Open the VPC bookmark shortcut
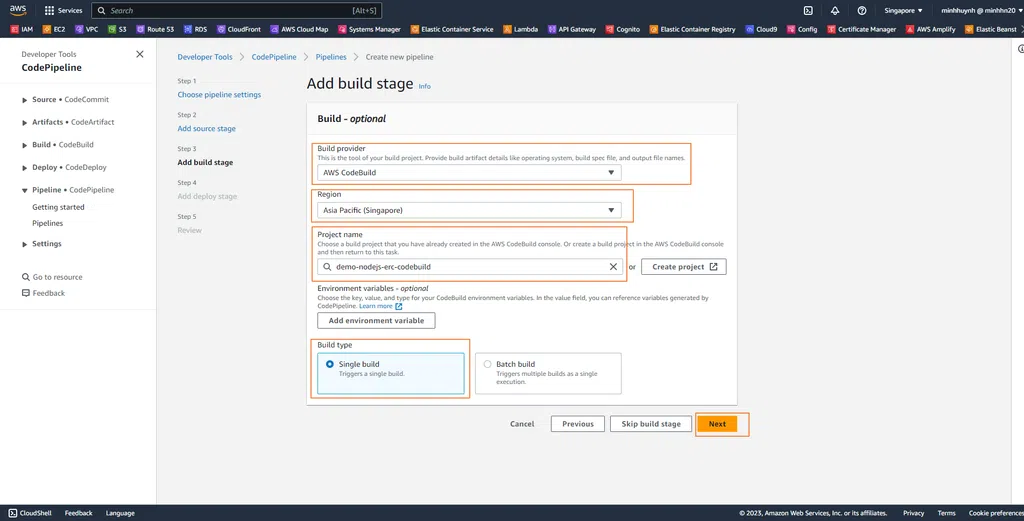The image size is (1024, 521). [87, 29]
